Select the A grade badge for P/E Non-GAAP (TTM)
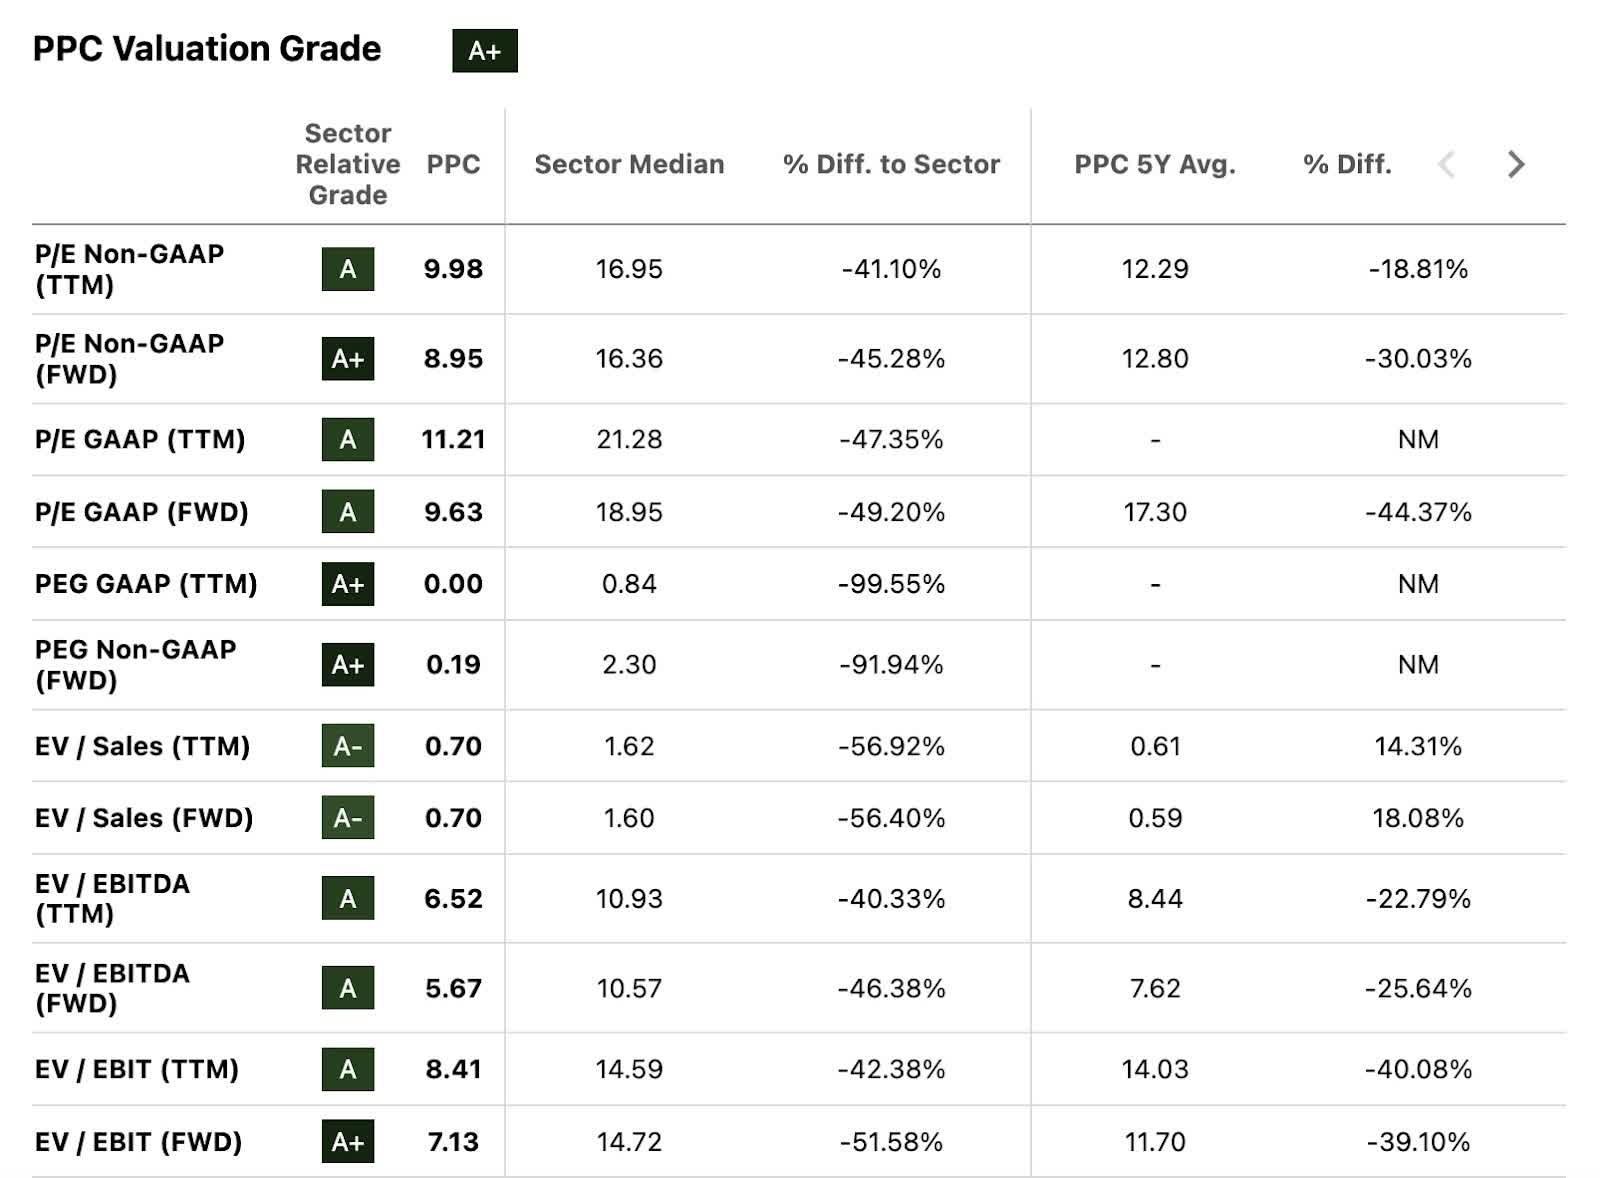 pyautogui.click(x=348, y=270)
